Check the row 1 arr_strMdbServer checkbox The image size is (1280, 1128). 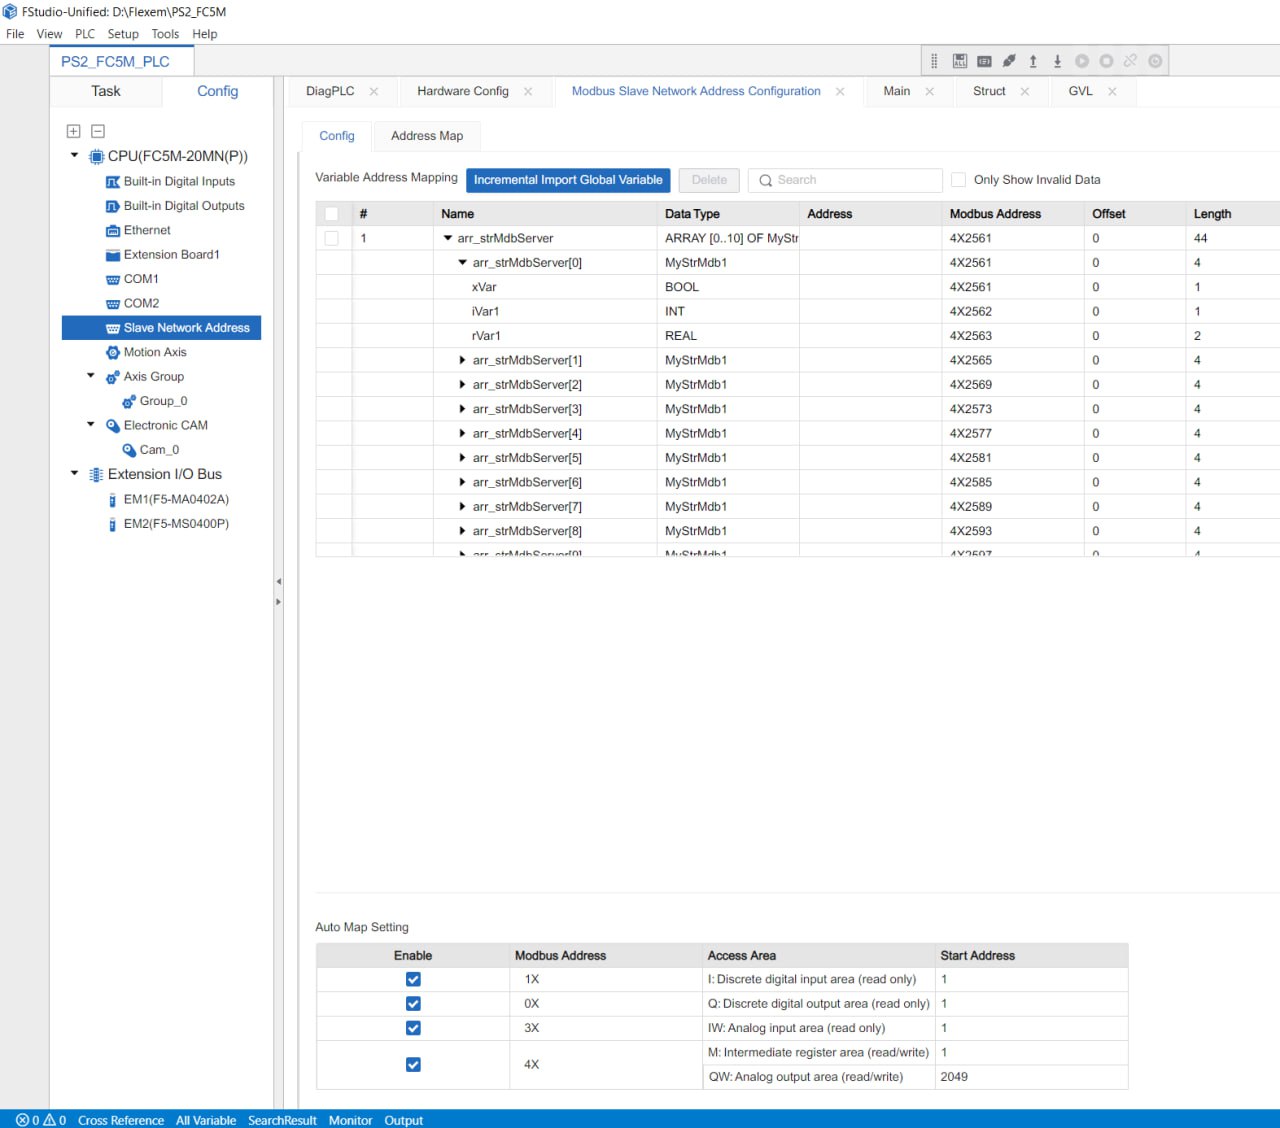pyautogui.click(x=332, y=238)
